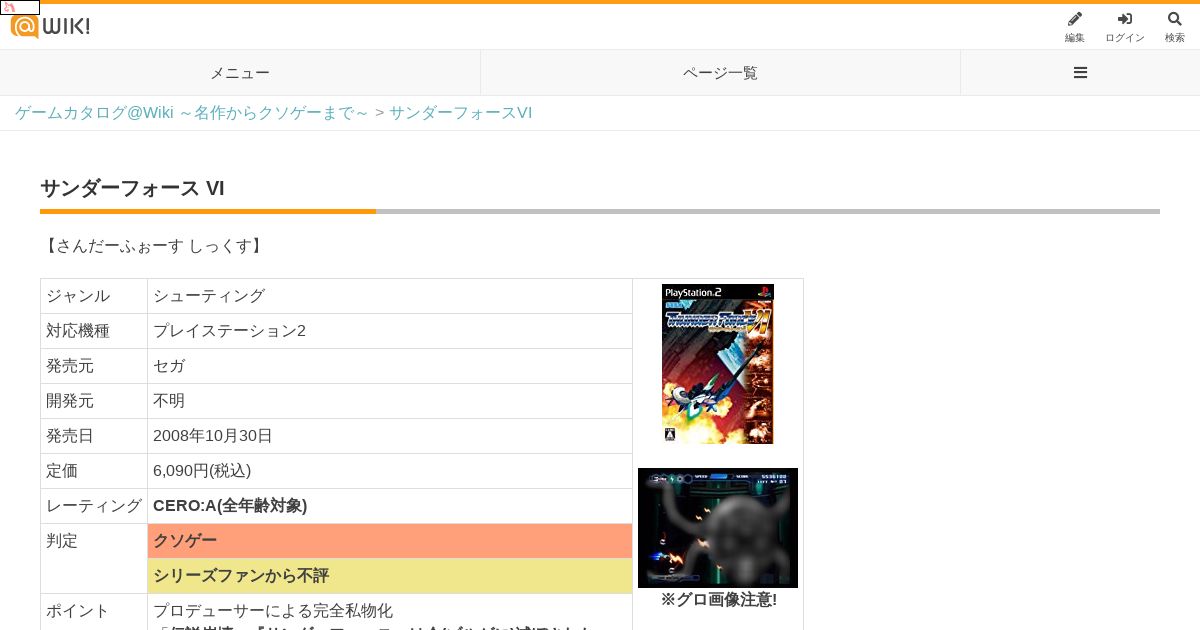
Task: Open the edit (編集) pencil icon
Action: pos(1075,27)
